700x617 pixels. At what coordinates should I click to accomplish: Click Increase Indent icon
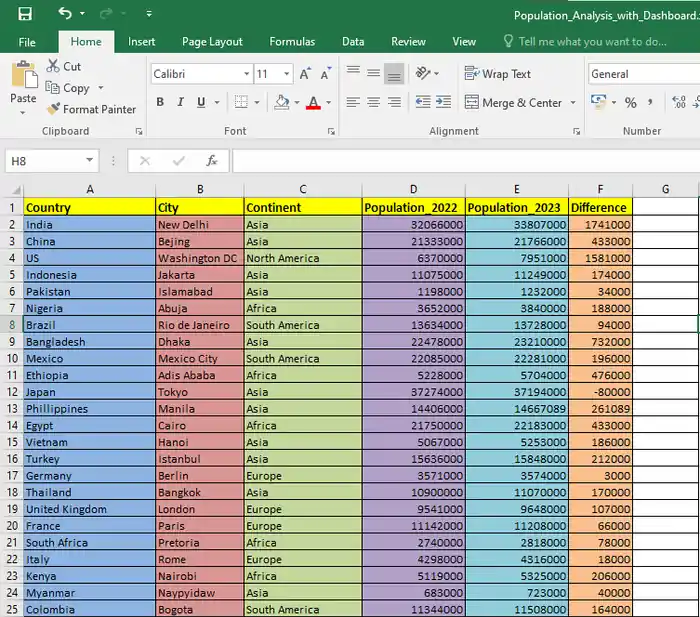[x=443, y=102]
